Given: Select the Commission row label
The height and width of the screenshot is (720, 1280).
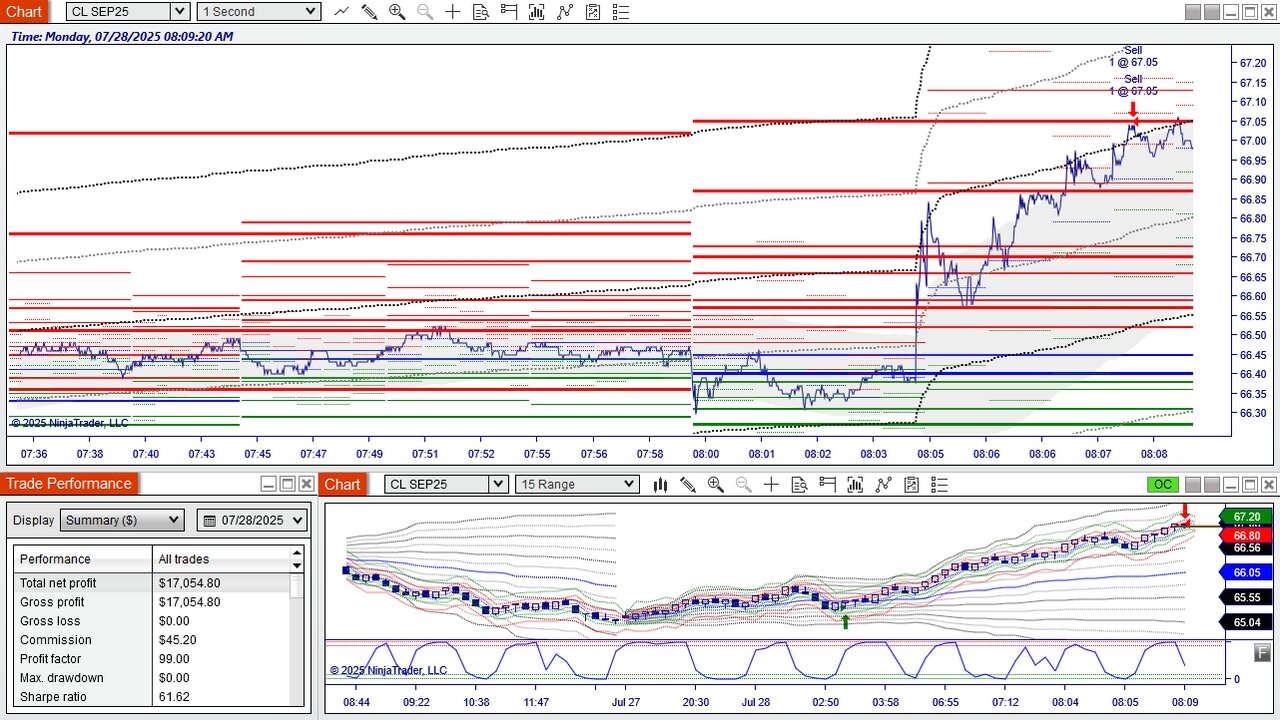Looking at the screenshot, I should pos(56,640).
